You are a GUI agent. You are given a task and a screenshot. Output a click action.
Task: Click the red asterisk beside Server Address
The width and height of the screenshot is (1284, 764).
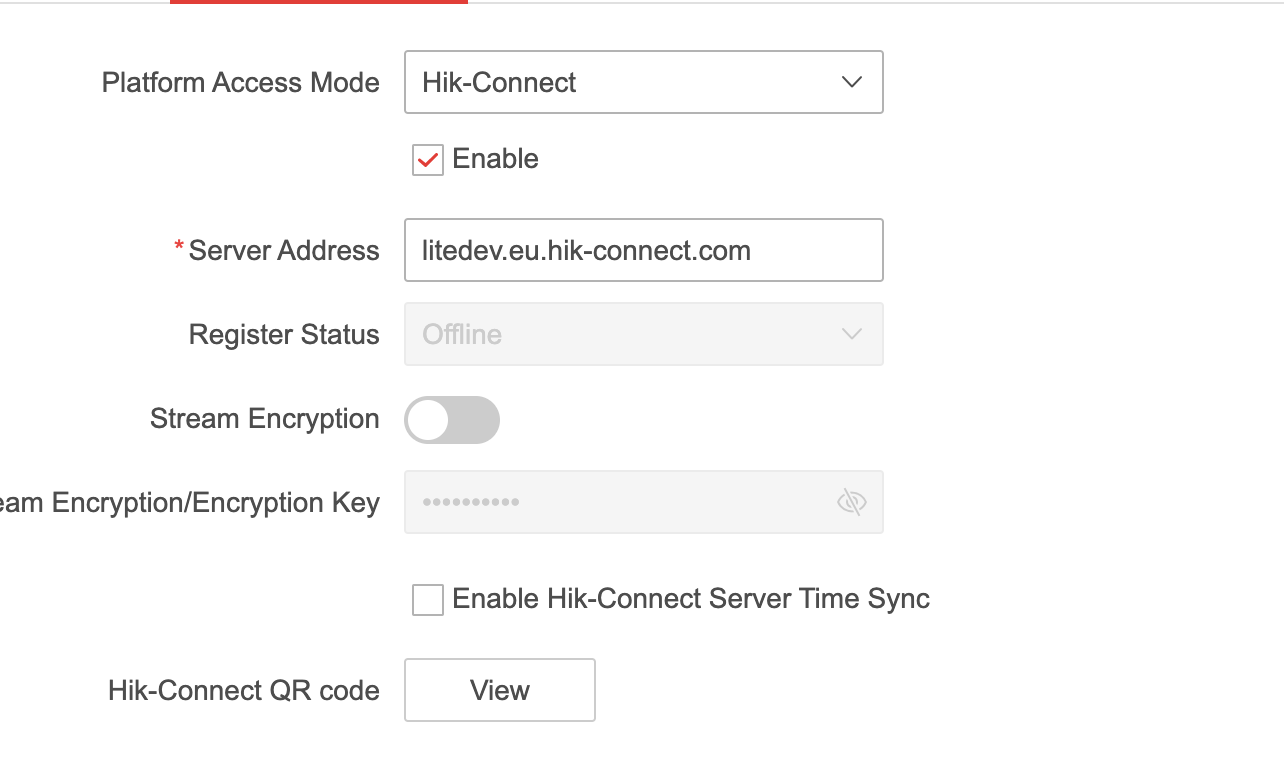(179, 247)
